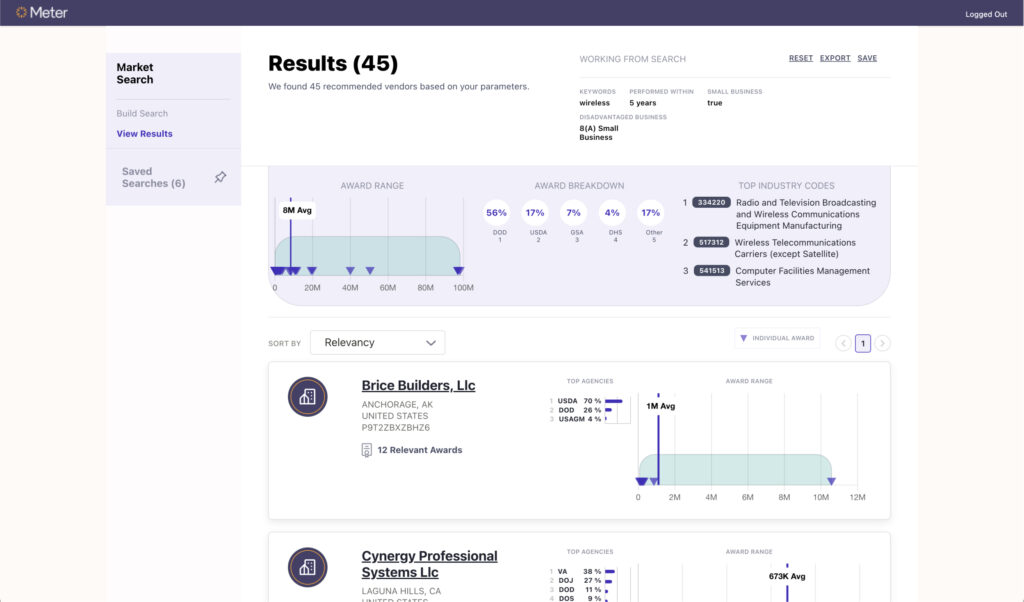Click Cynergy Professional Systems building avatar icon
This screenshot has height=602, width=1024.
point(307,567)
